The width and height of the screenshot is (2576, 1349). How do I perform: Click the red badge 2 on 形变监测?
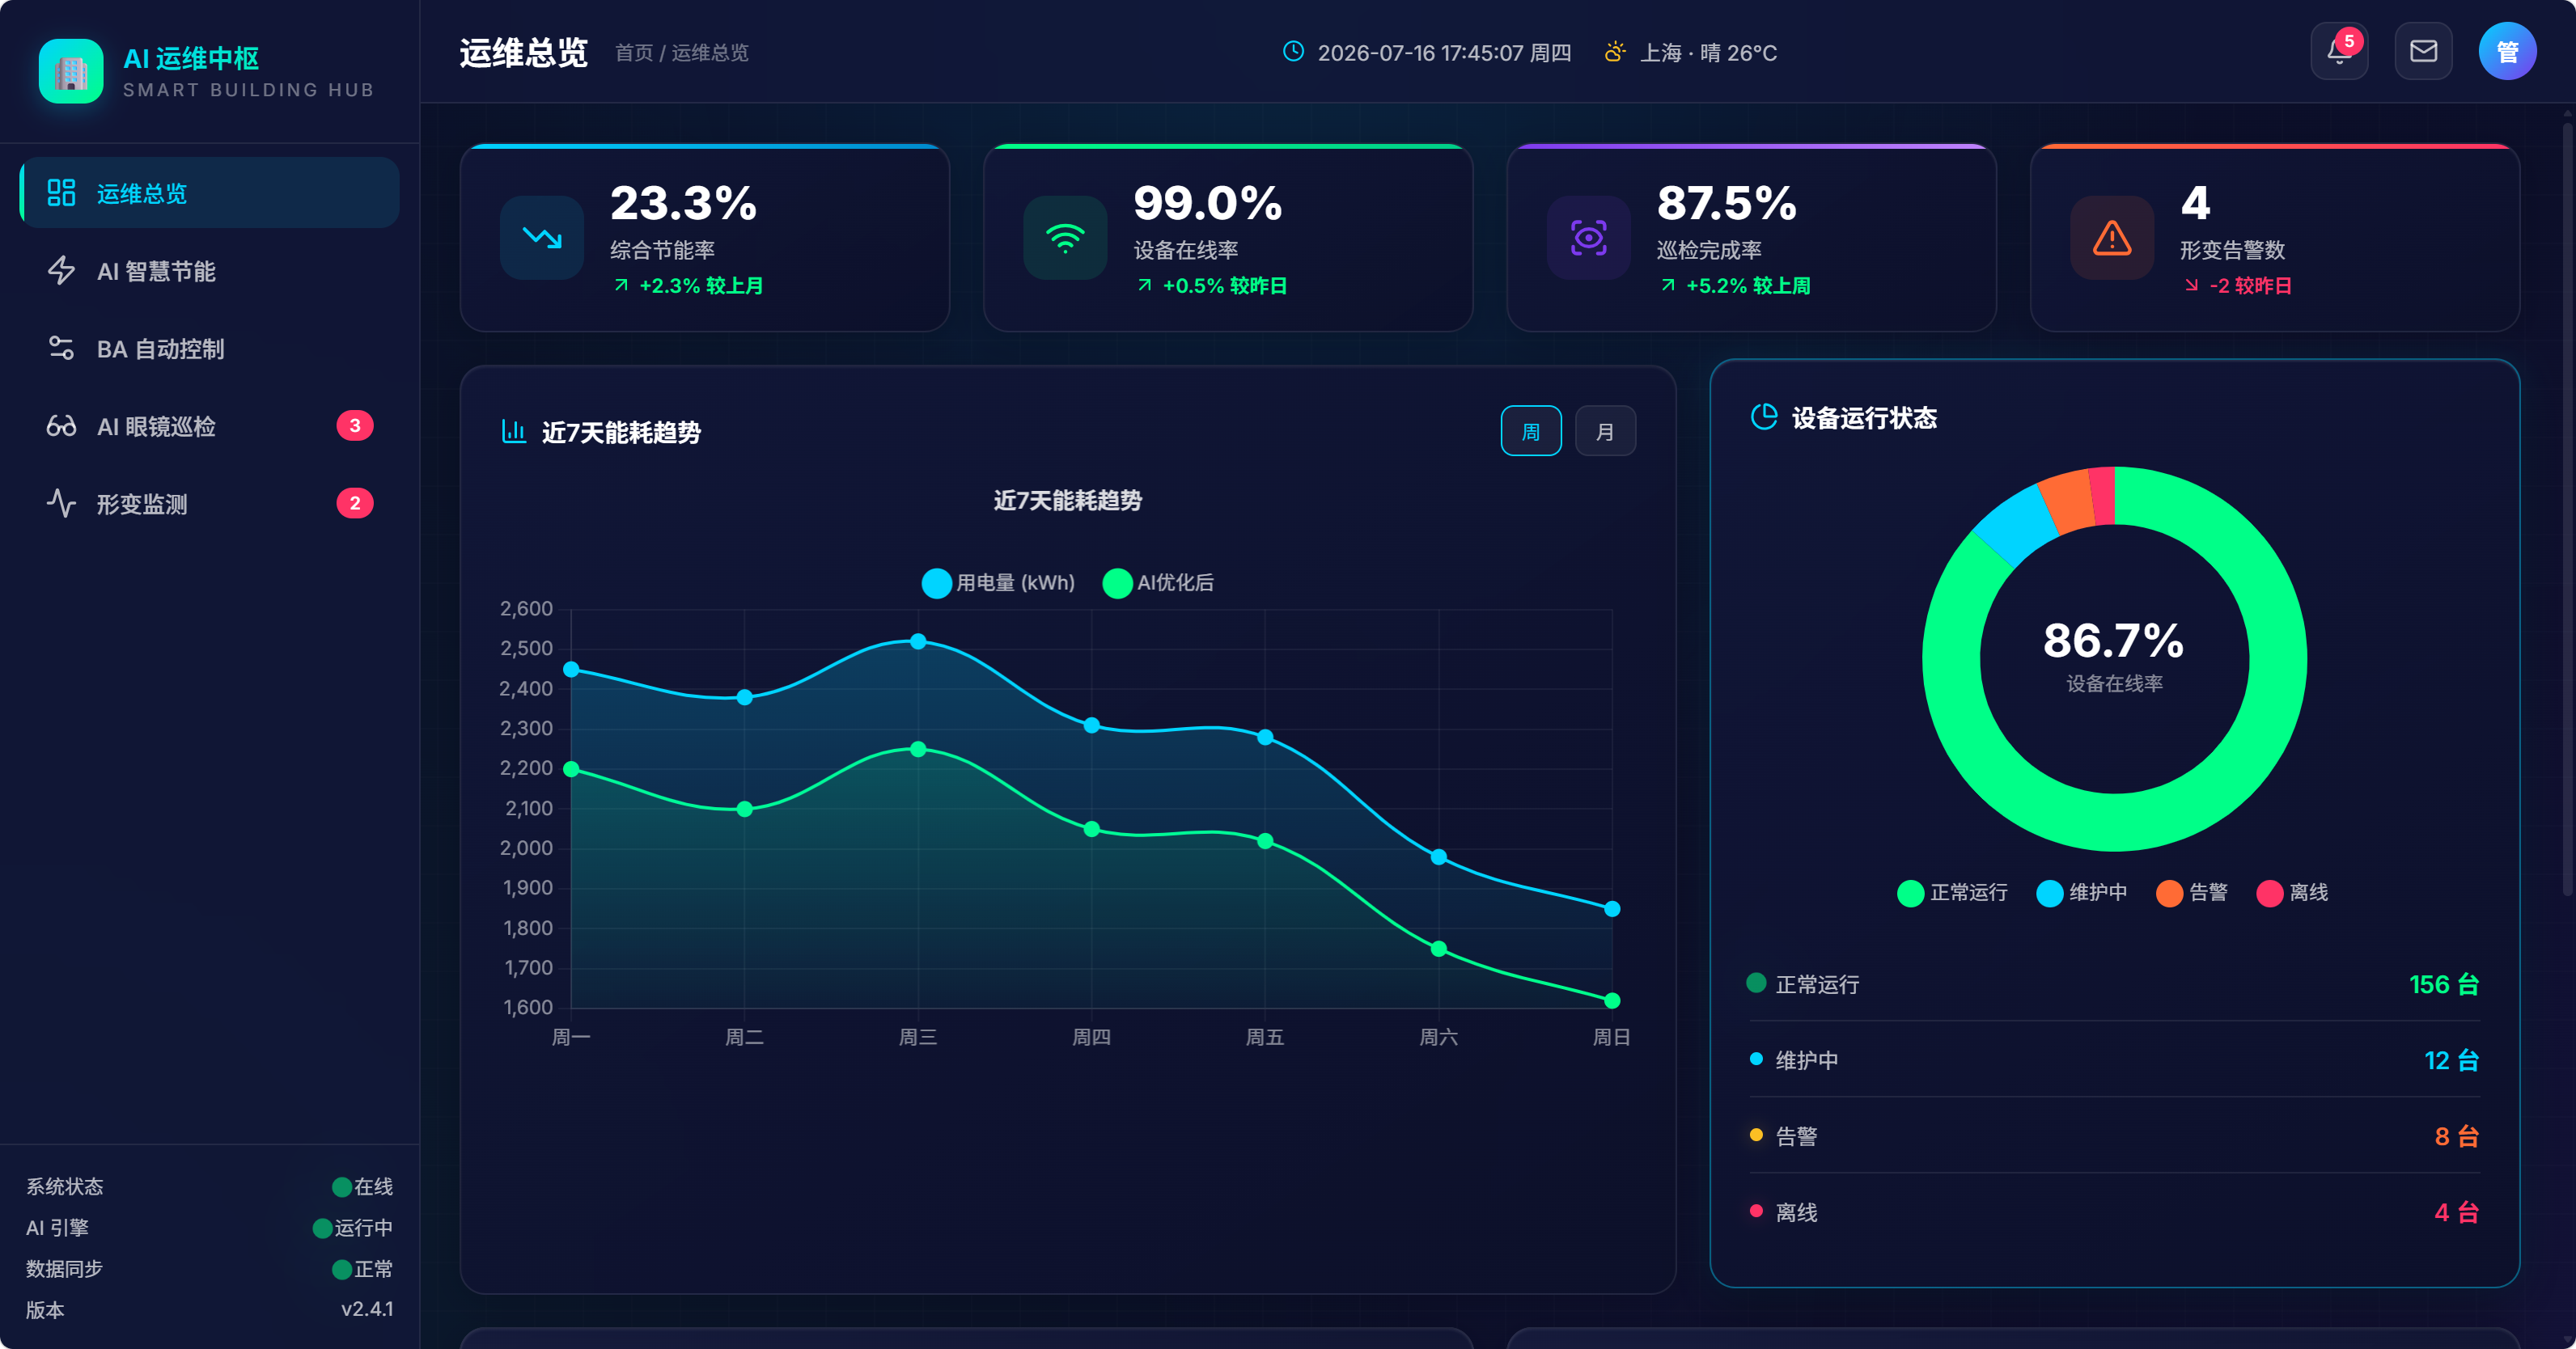[x=355, y=503]
